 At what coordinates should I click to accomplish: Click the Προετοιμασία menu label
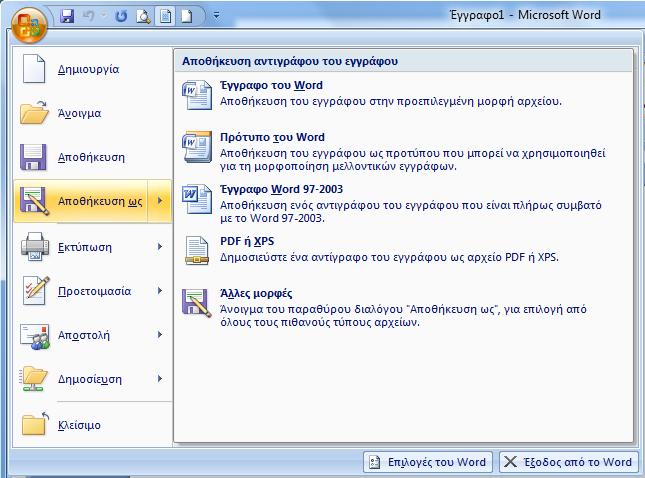coord(95,291)
